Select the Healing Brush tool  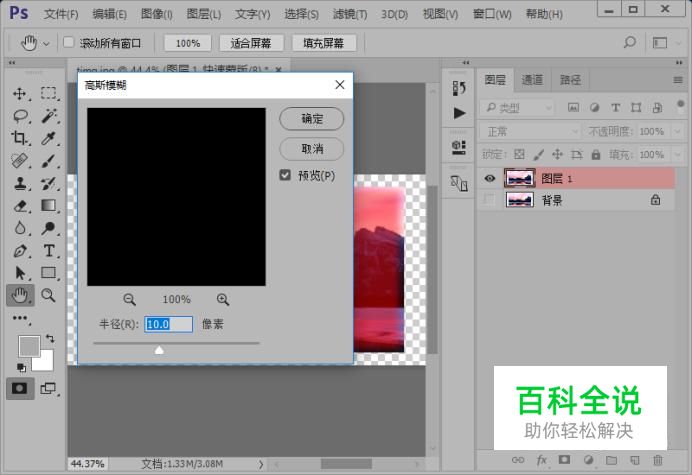(x=19, y=161)
